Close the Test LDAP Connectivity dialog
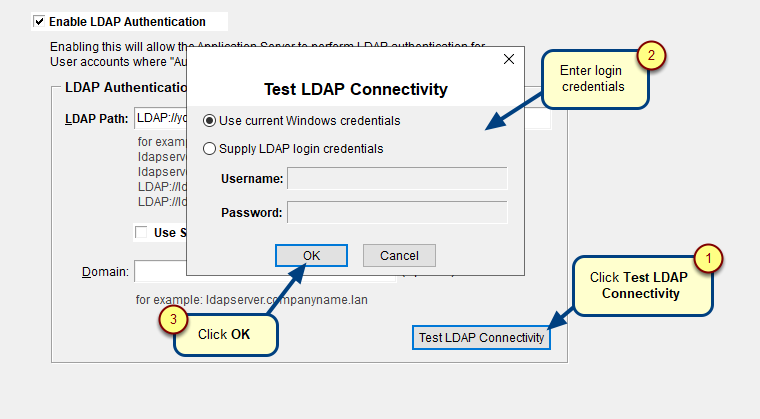 coord(509,59)
